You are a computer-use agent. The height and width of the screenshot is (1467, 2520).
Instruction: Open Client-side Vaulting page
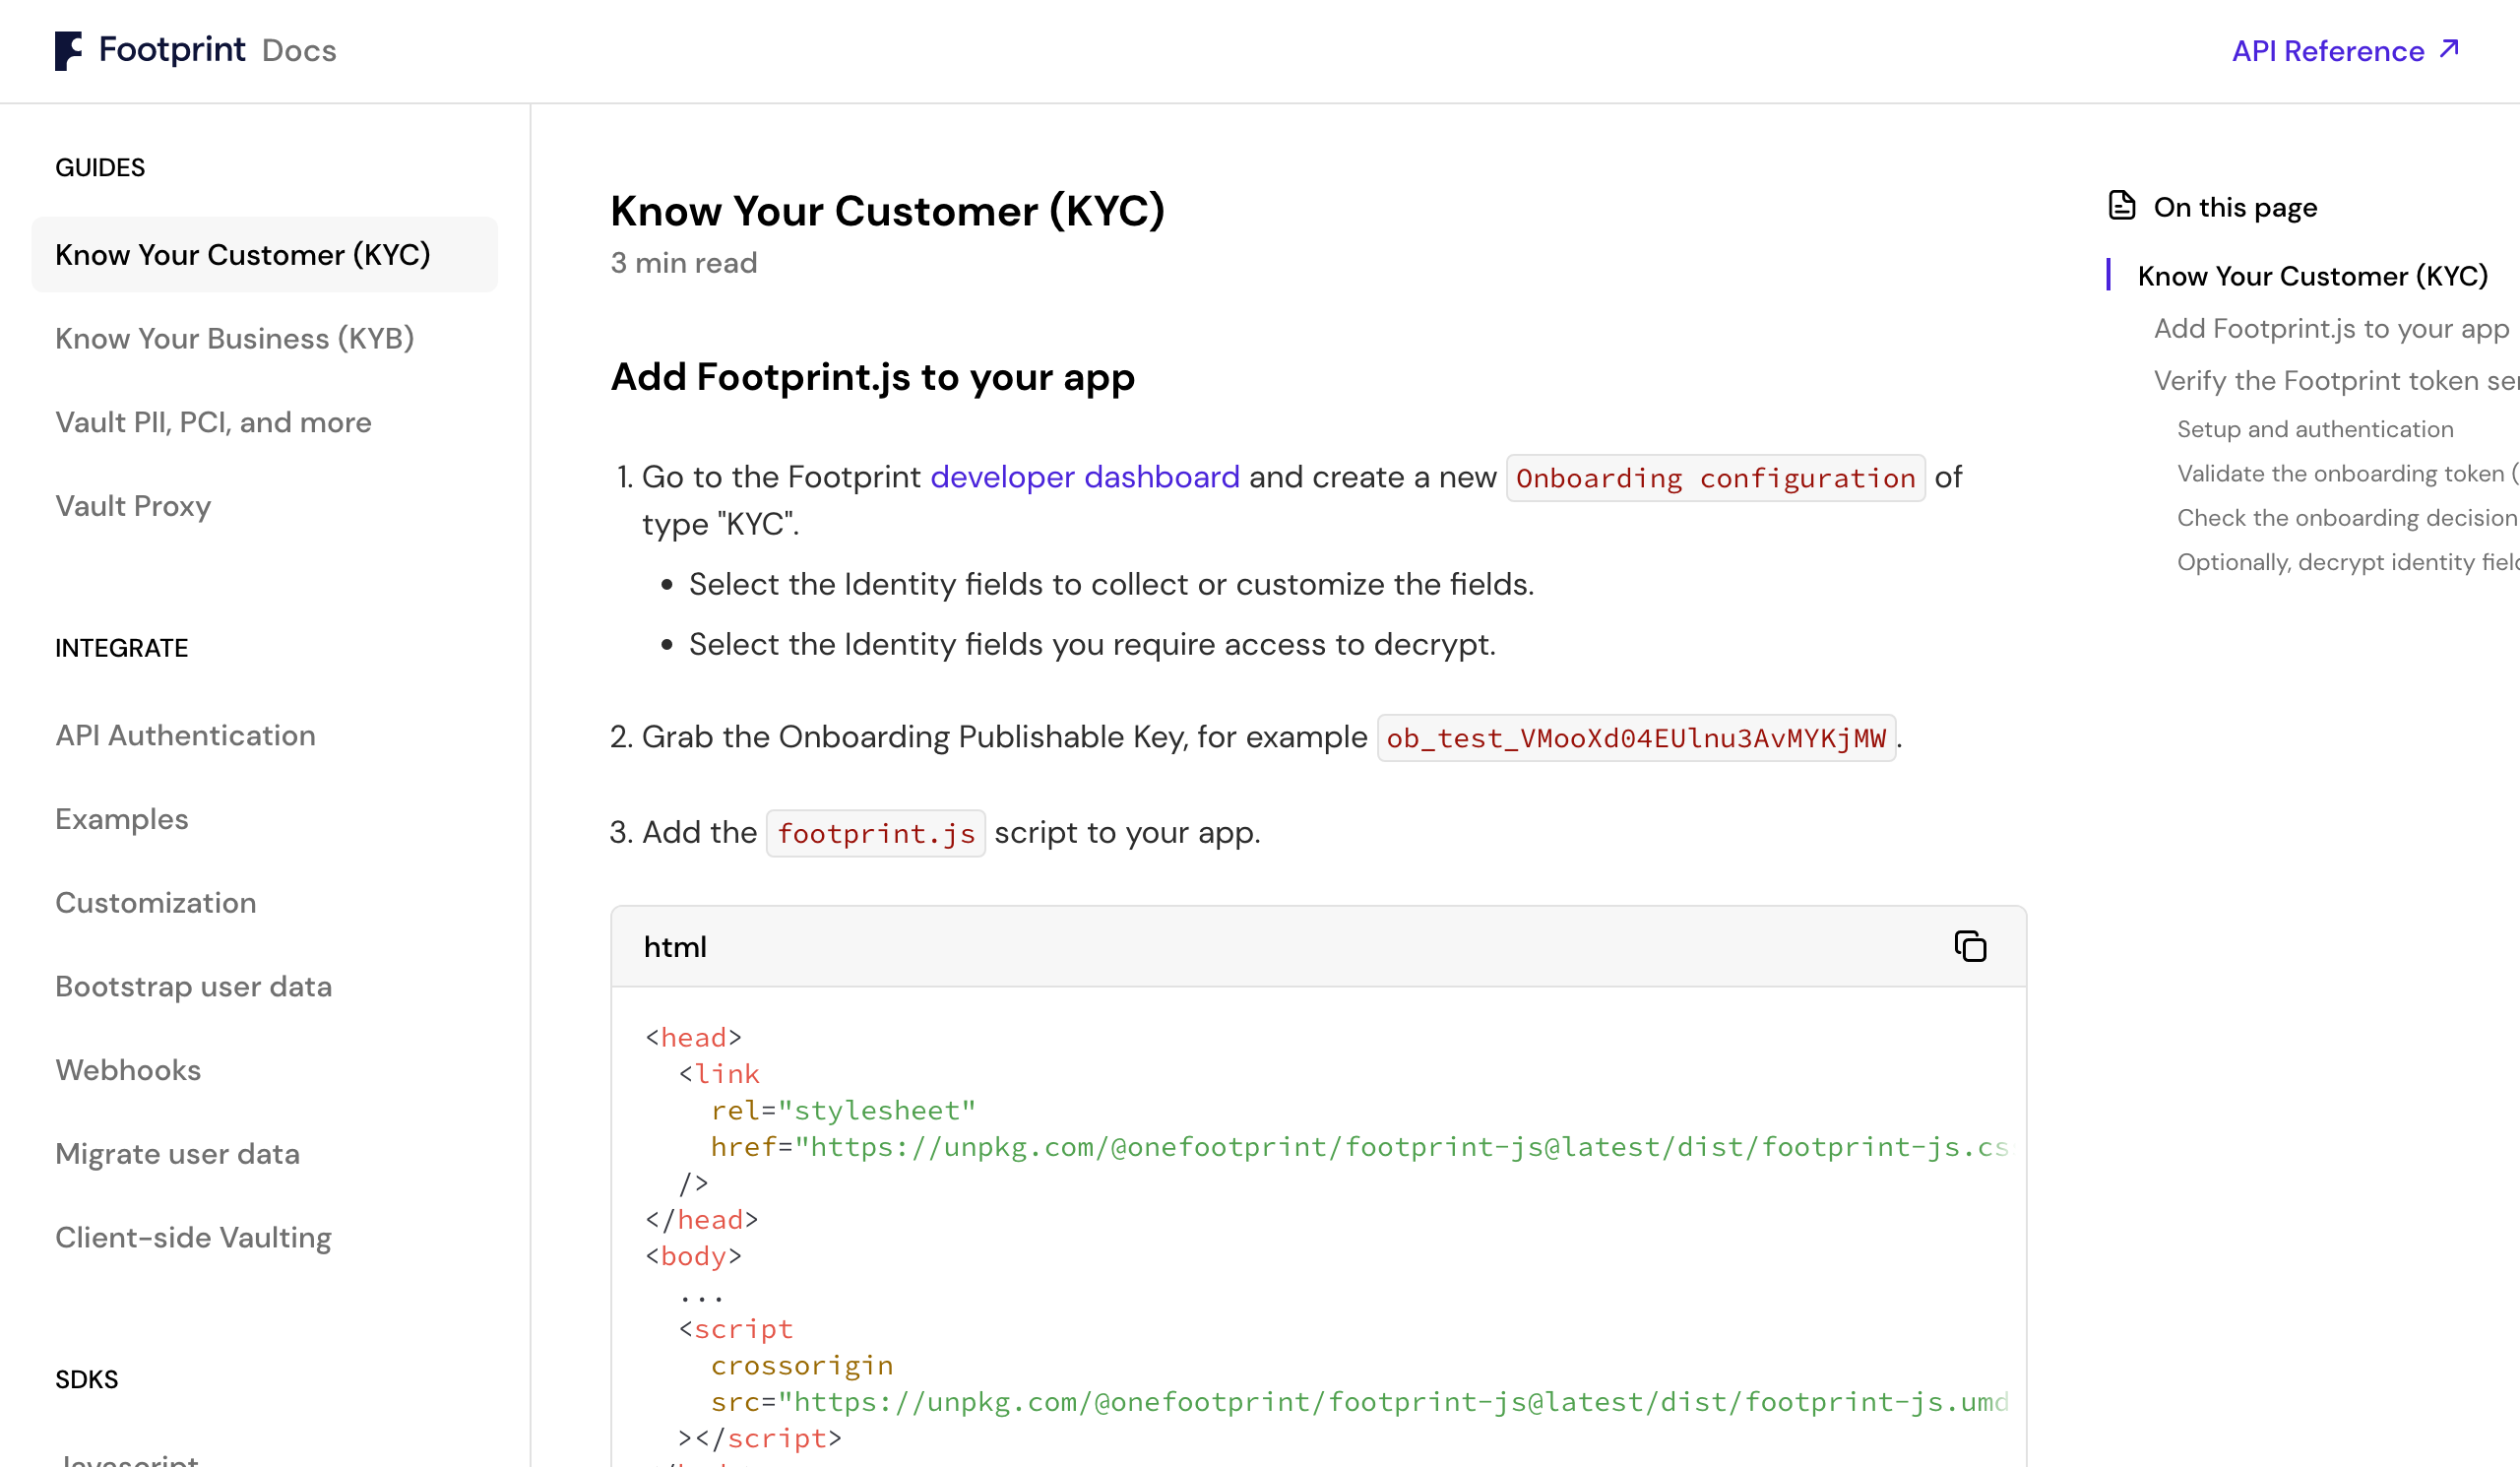tap(193, 1238)
